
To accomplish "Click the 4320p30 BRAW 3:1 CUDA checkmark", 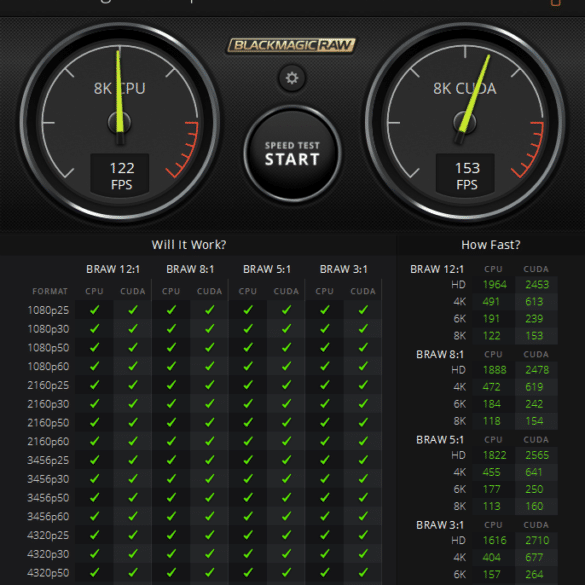I will click(363, 554).
